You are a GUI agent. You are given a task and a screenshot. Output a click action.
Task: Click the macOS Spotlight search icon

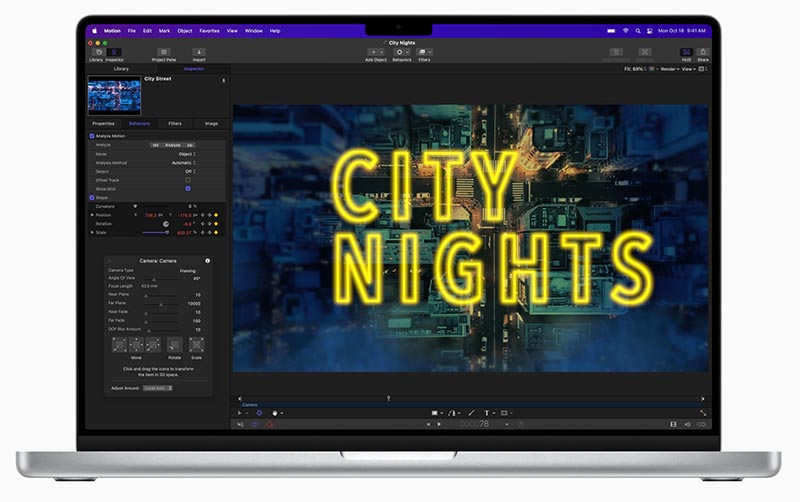tap(638, 31)
